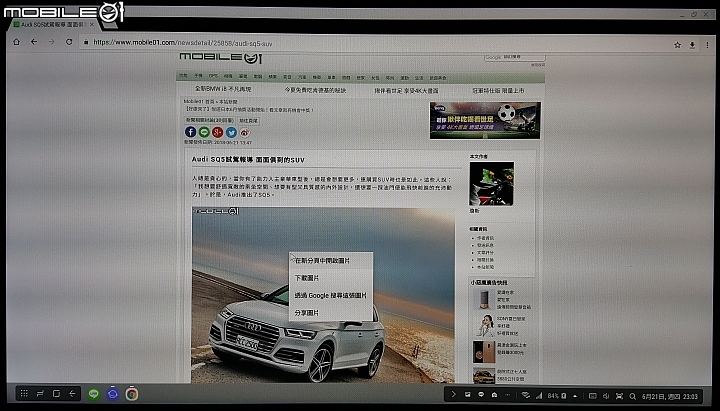Show more notifications via three dots

[507, 394]
